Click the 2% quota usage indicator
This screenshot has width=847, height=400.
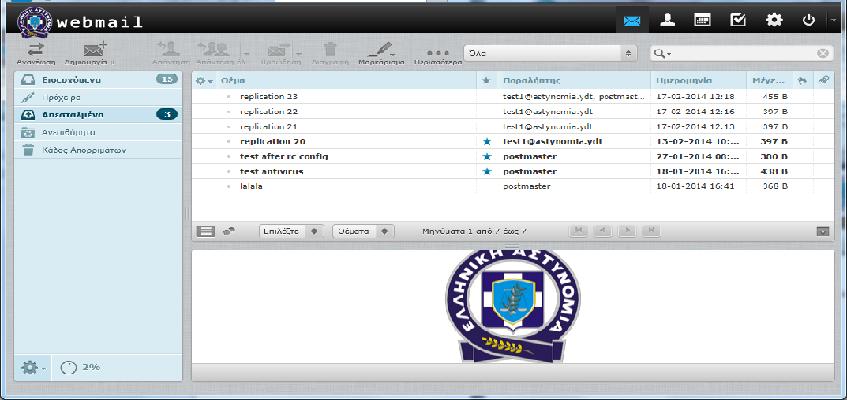click(81, 367)
